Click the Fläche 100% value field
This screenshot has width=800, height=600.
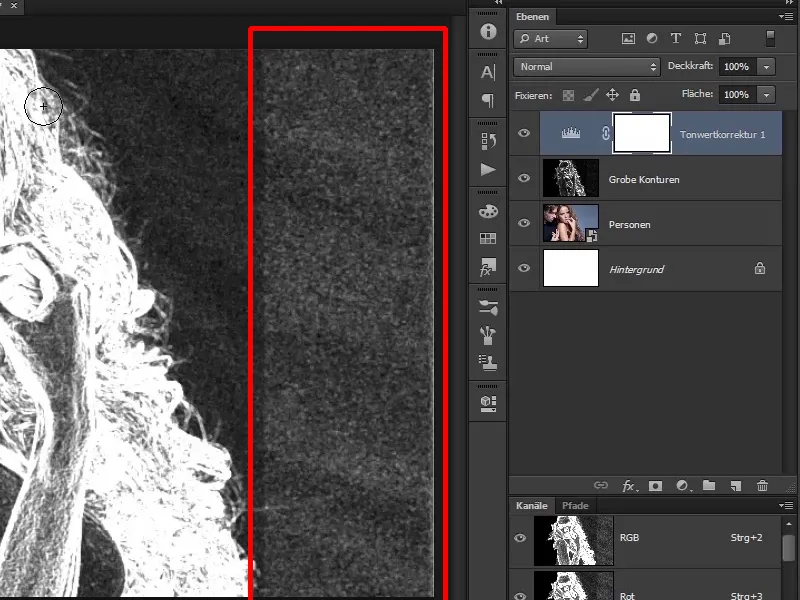(738, 95)
